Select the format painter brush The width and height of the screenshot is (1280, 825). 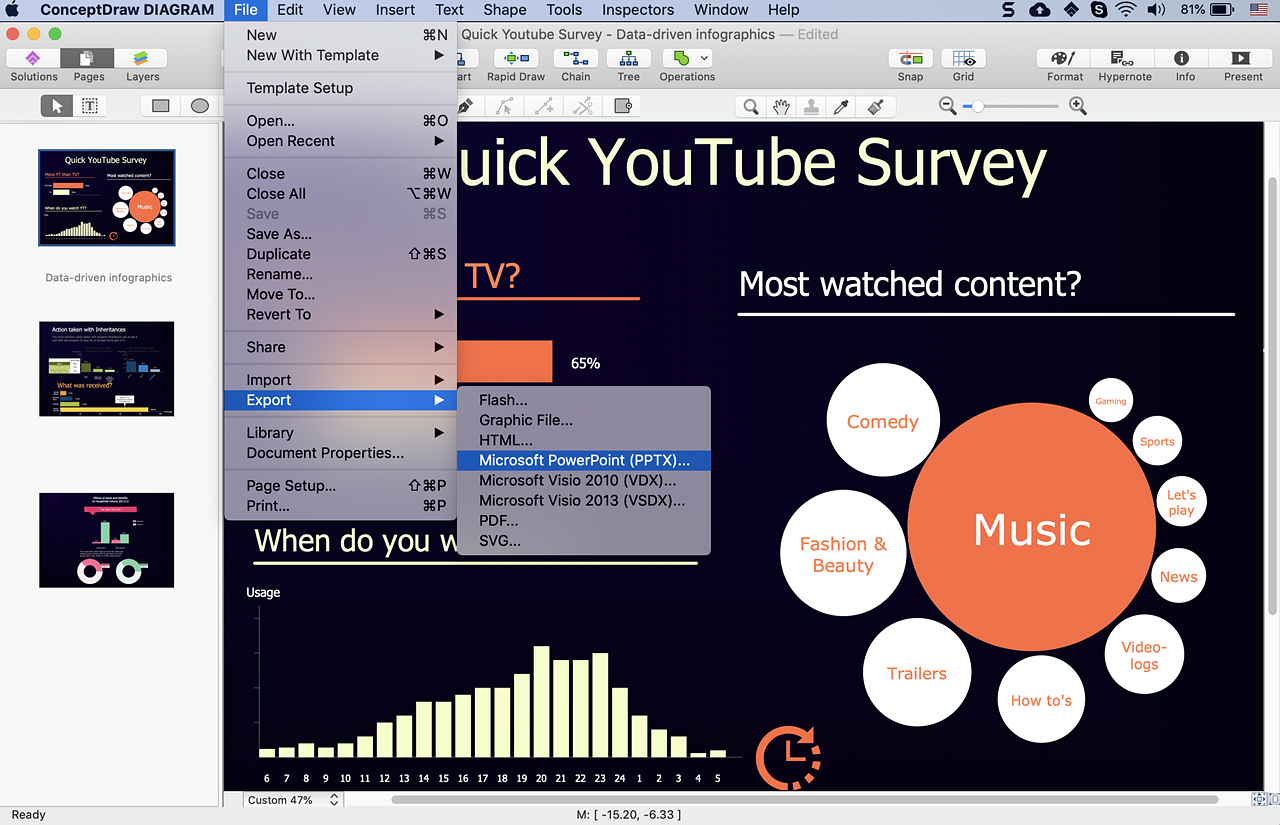tap(875, 106)
